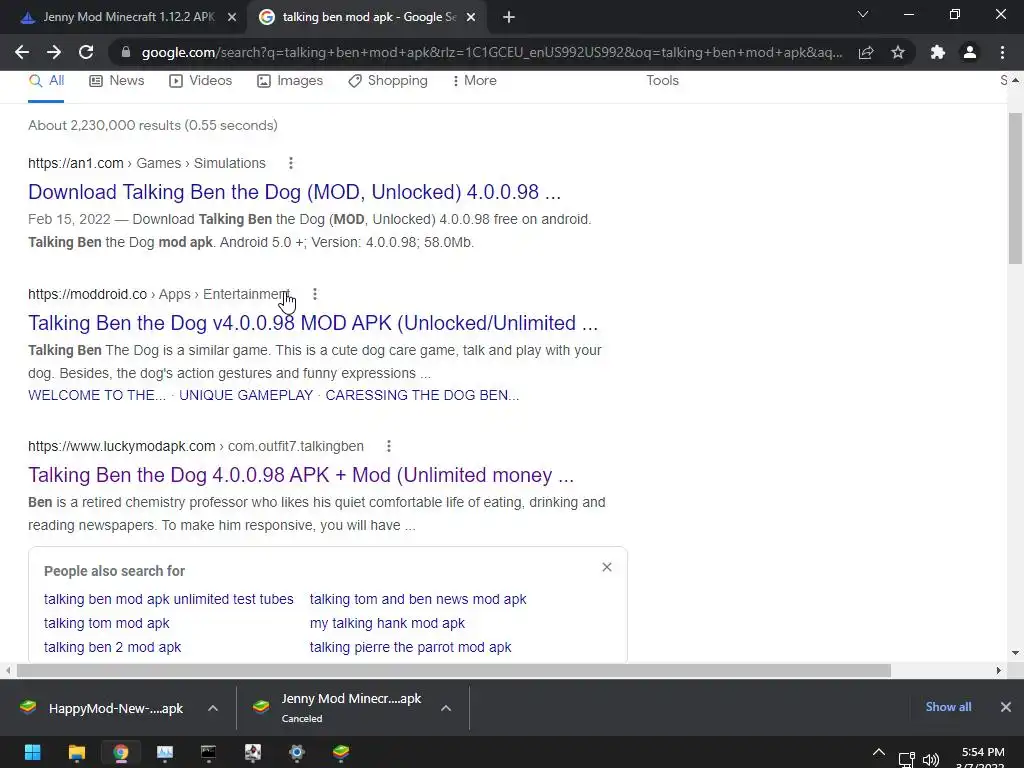Select the Images search filter

coord(290,81)
